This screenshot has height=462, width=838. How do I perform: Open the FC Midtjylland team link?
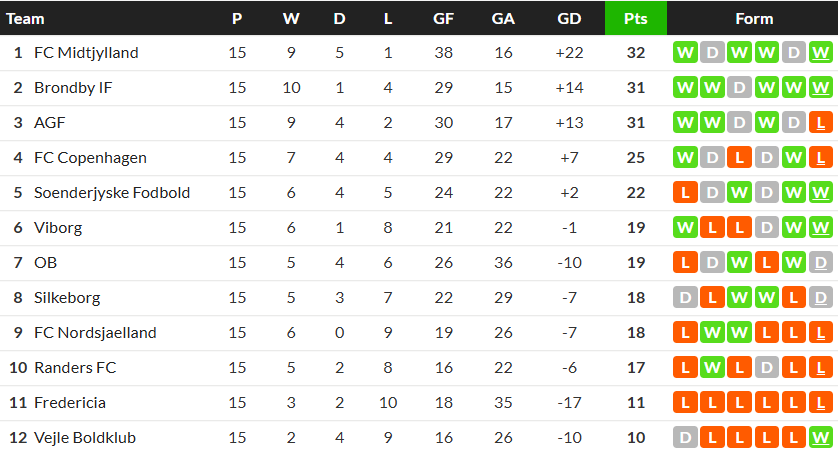[86, 53]
